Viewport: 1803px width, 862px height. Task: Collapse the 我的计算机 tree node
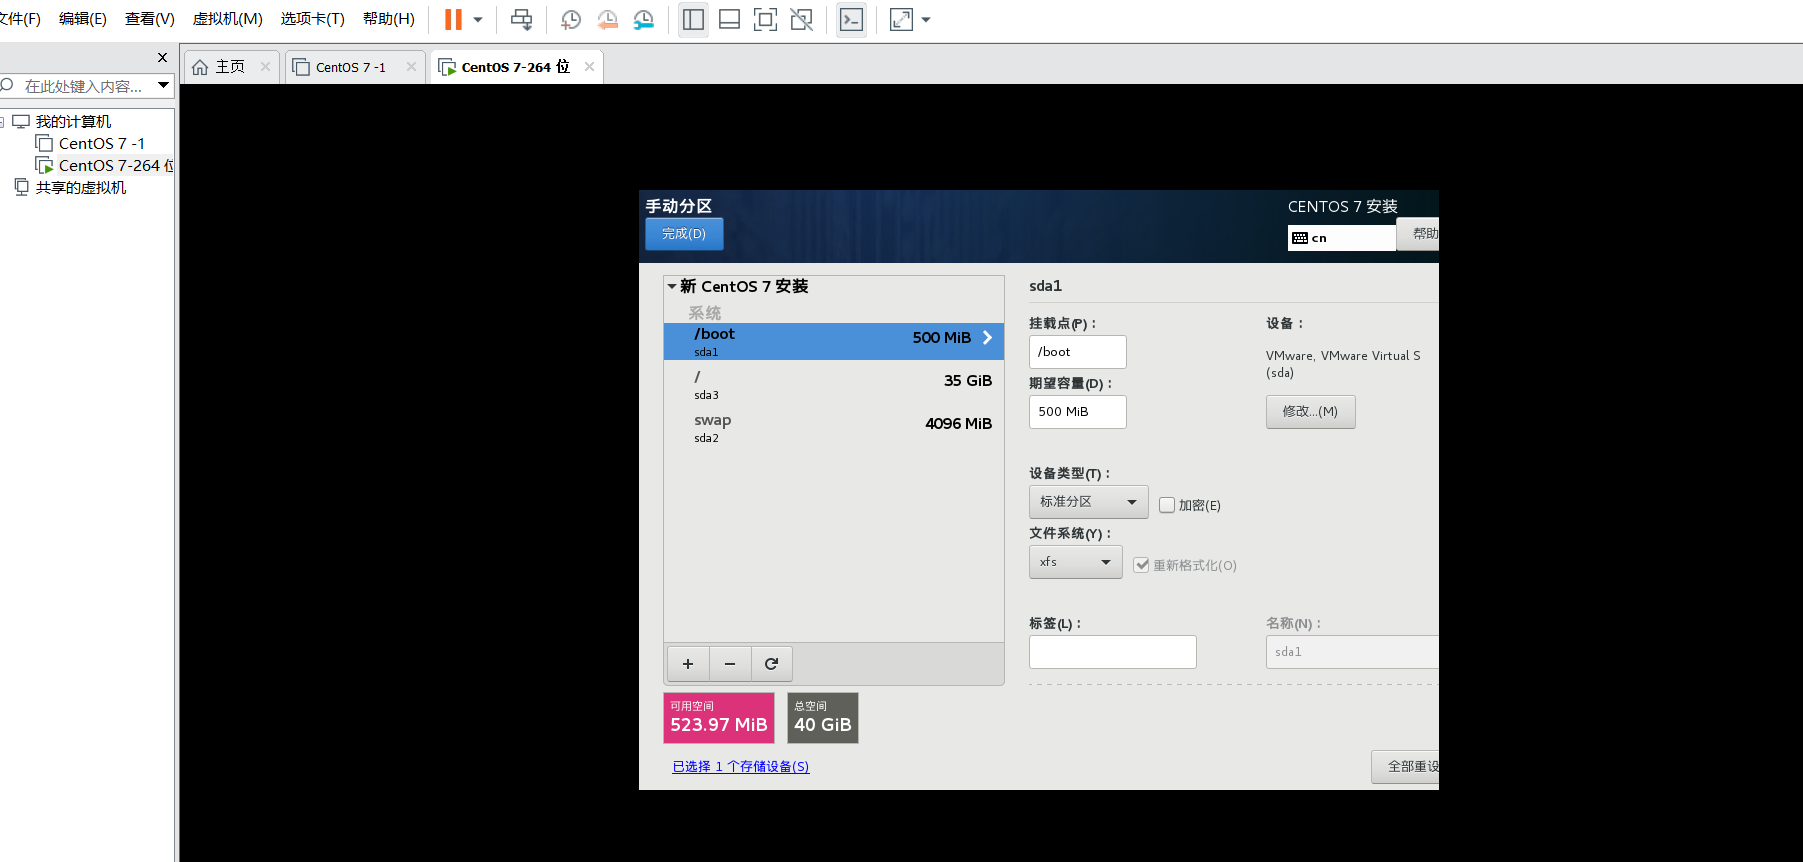(x=2, y=122)
